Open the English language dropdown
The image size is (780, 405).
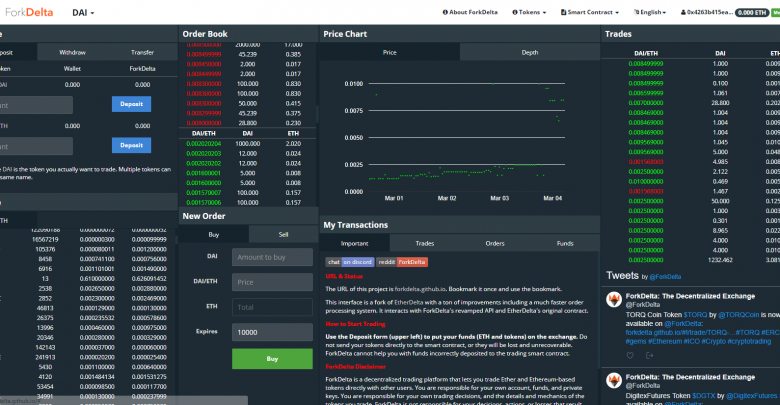point(650,12)
